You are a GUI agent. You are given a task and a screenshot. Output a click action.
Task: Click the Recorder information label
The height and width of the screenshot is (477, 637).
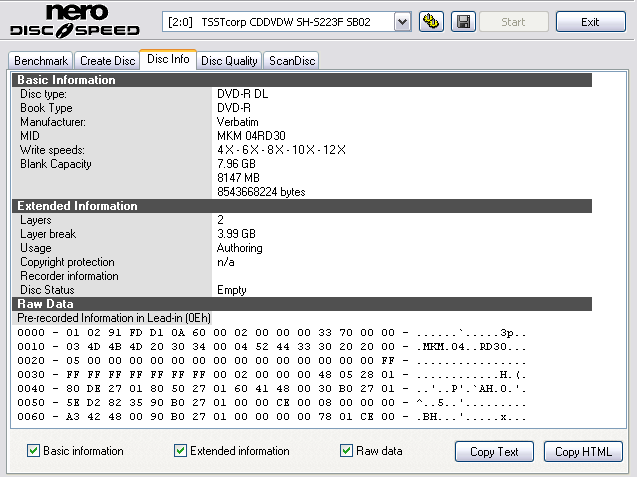69,276
